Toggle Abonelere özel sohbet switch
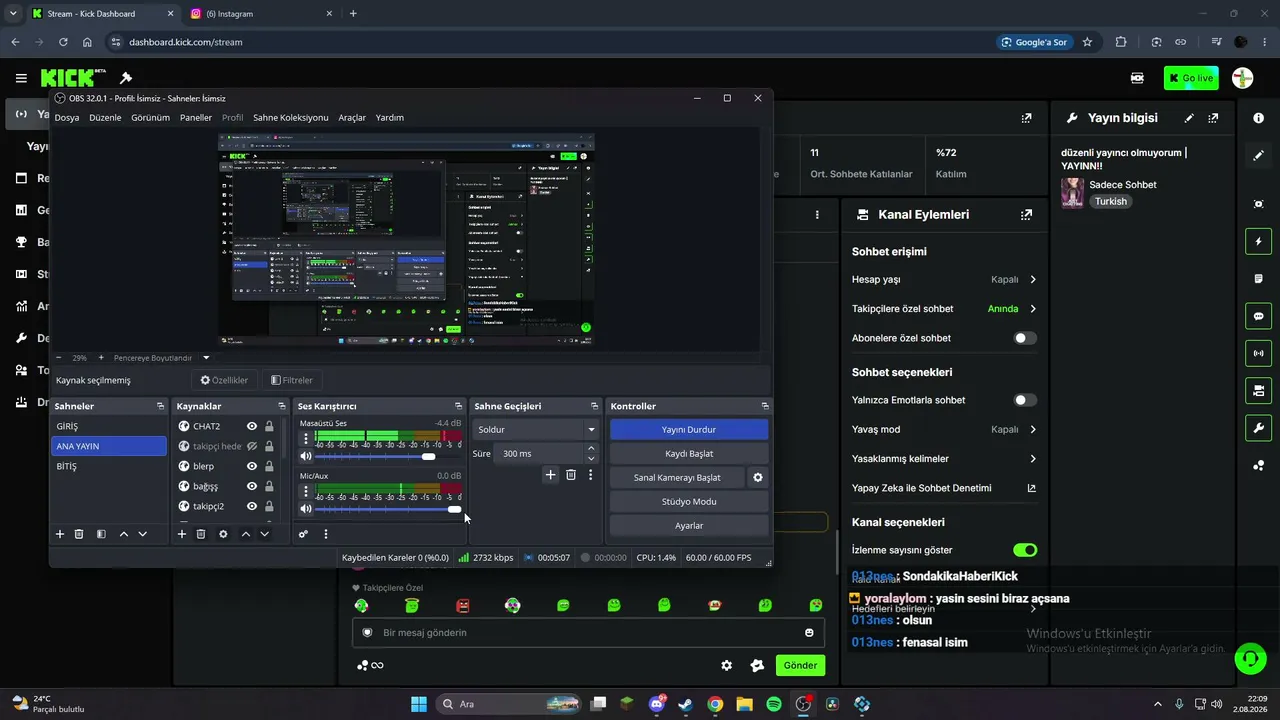The image size is (1280, 720). [x=1025, y=338]
